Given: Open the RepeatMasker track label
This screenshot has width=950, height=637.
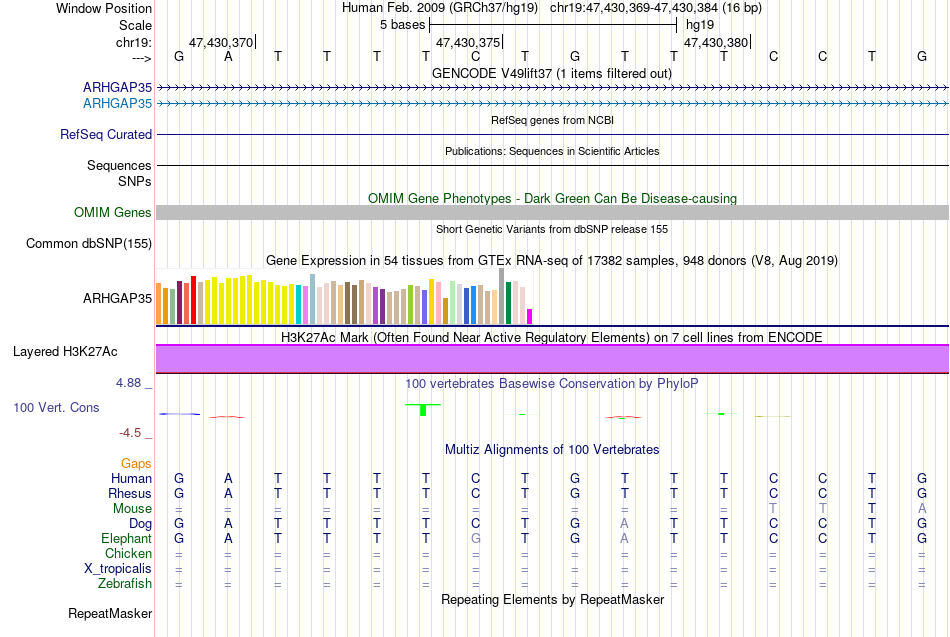Looking at the screenshot, I should tap(110, 613).
